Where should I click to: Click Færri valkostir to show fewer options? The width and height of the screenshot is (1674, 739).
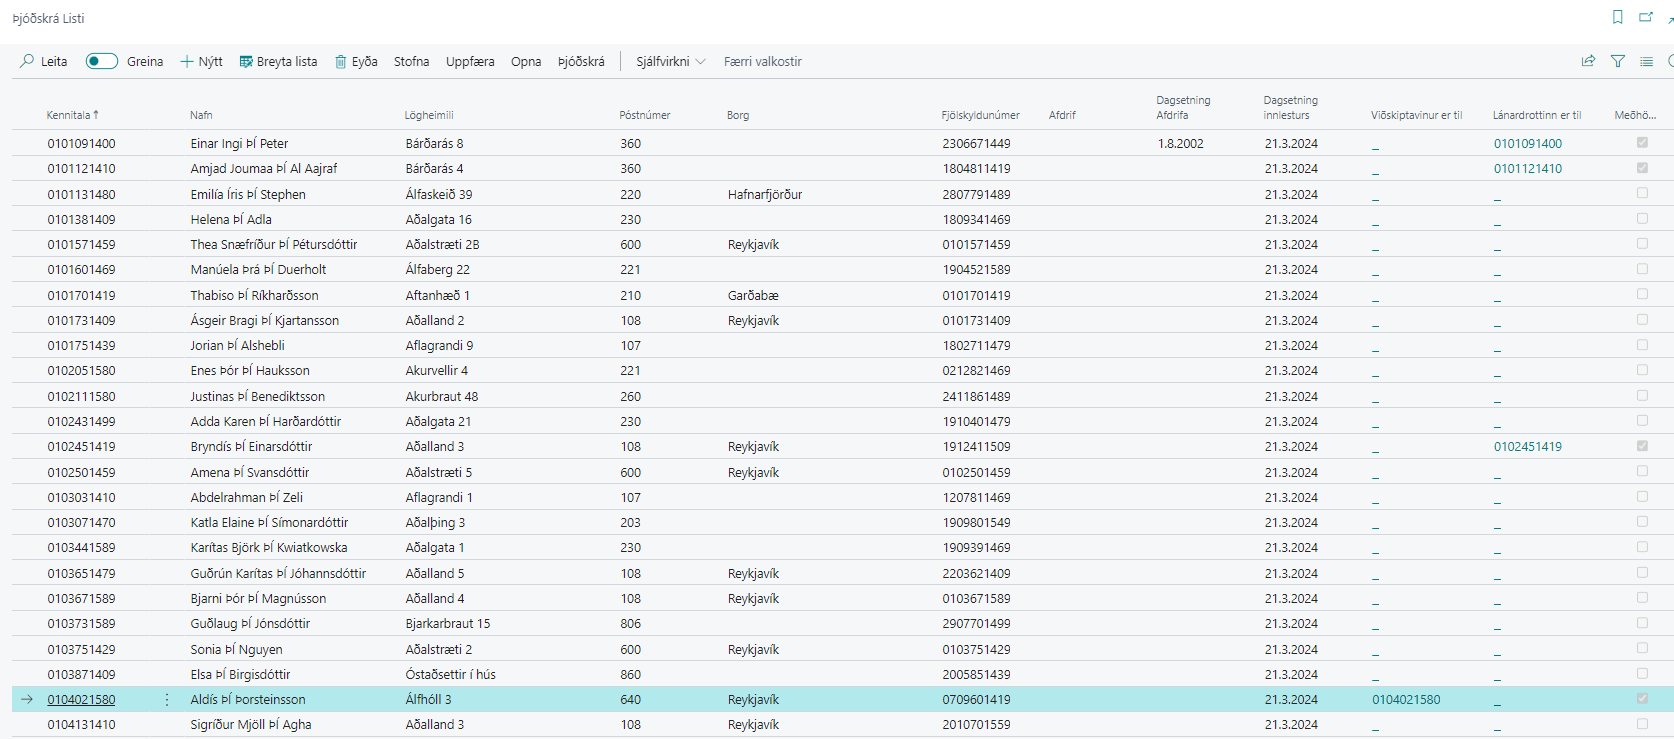(763, 61)
